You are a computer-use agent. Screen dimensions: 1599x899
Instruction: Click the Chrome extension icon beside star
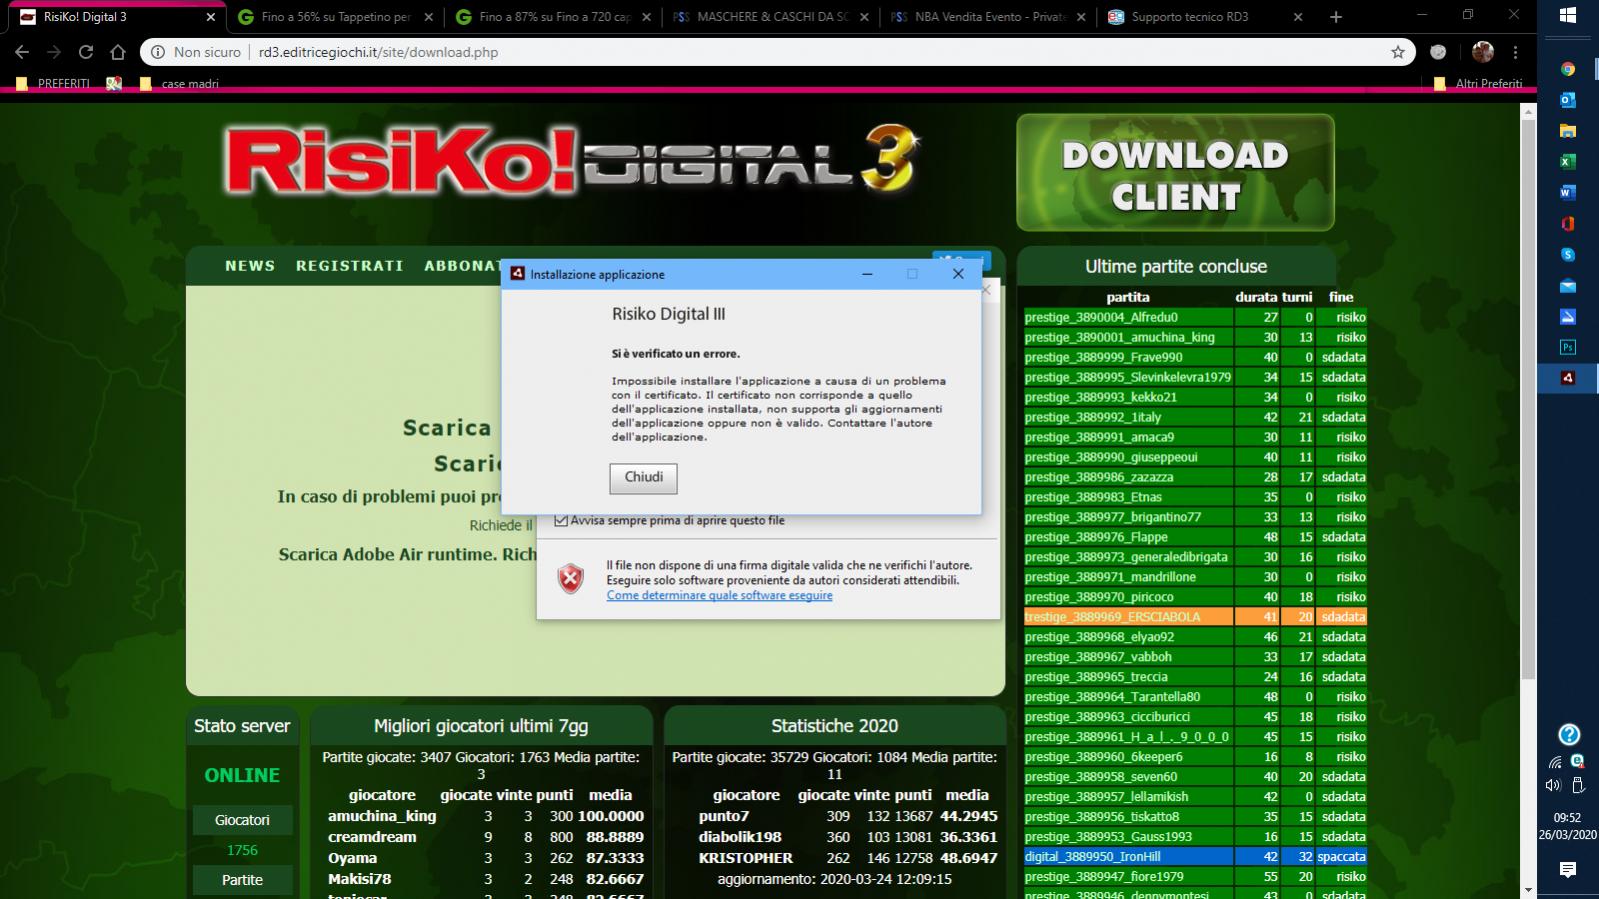(1438, 52)
